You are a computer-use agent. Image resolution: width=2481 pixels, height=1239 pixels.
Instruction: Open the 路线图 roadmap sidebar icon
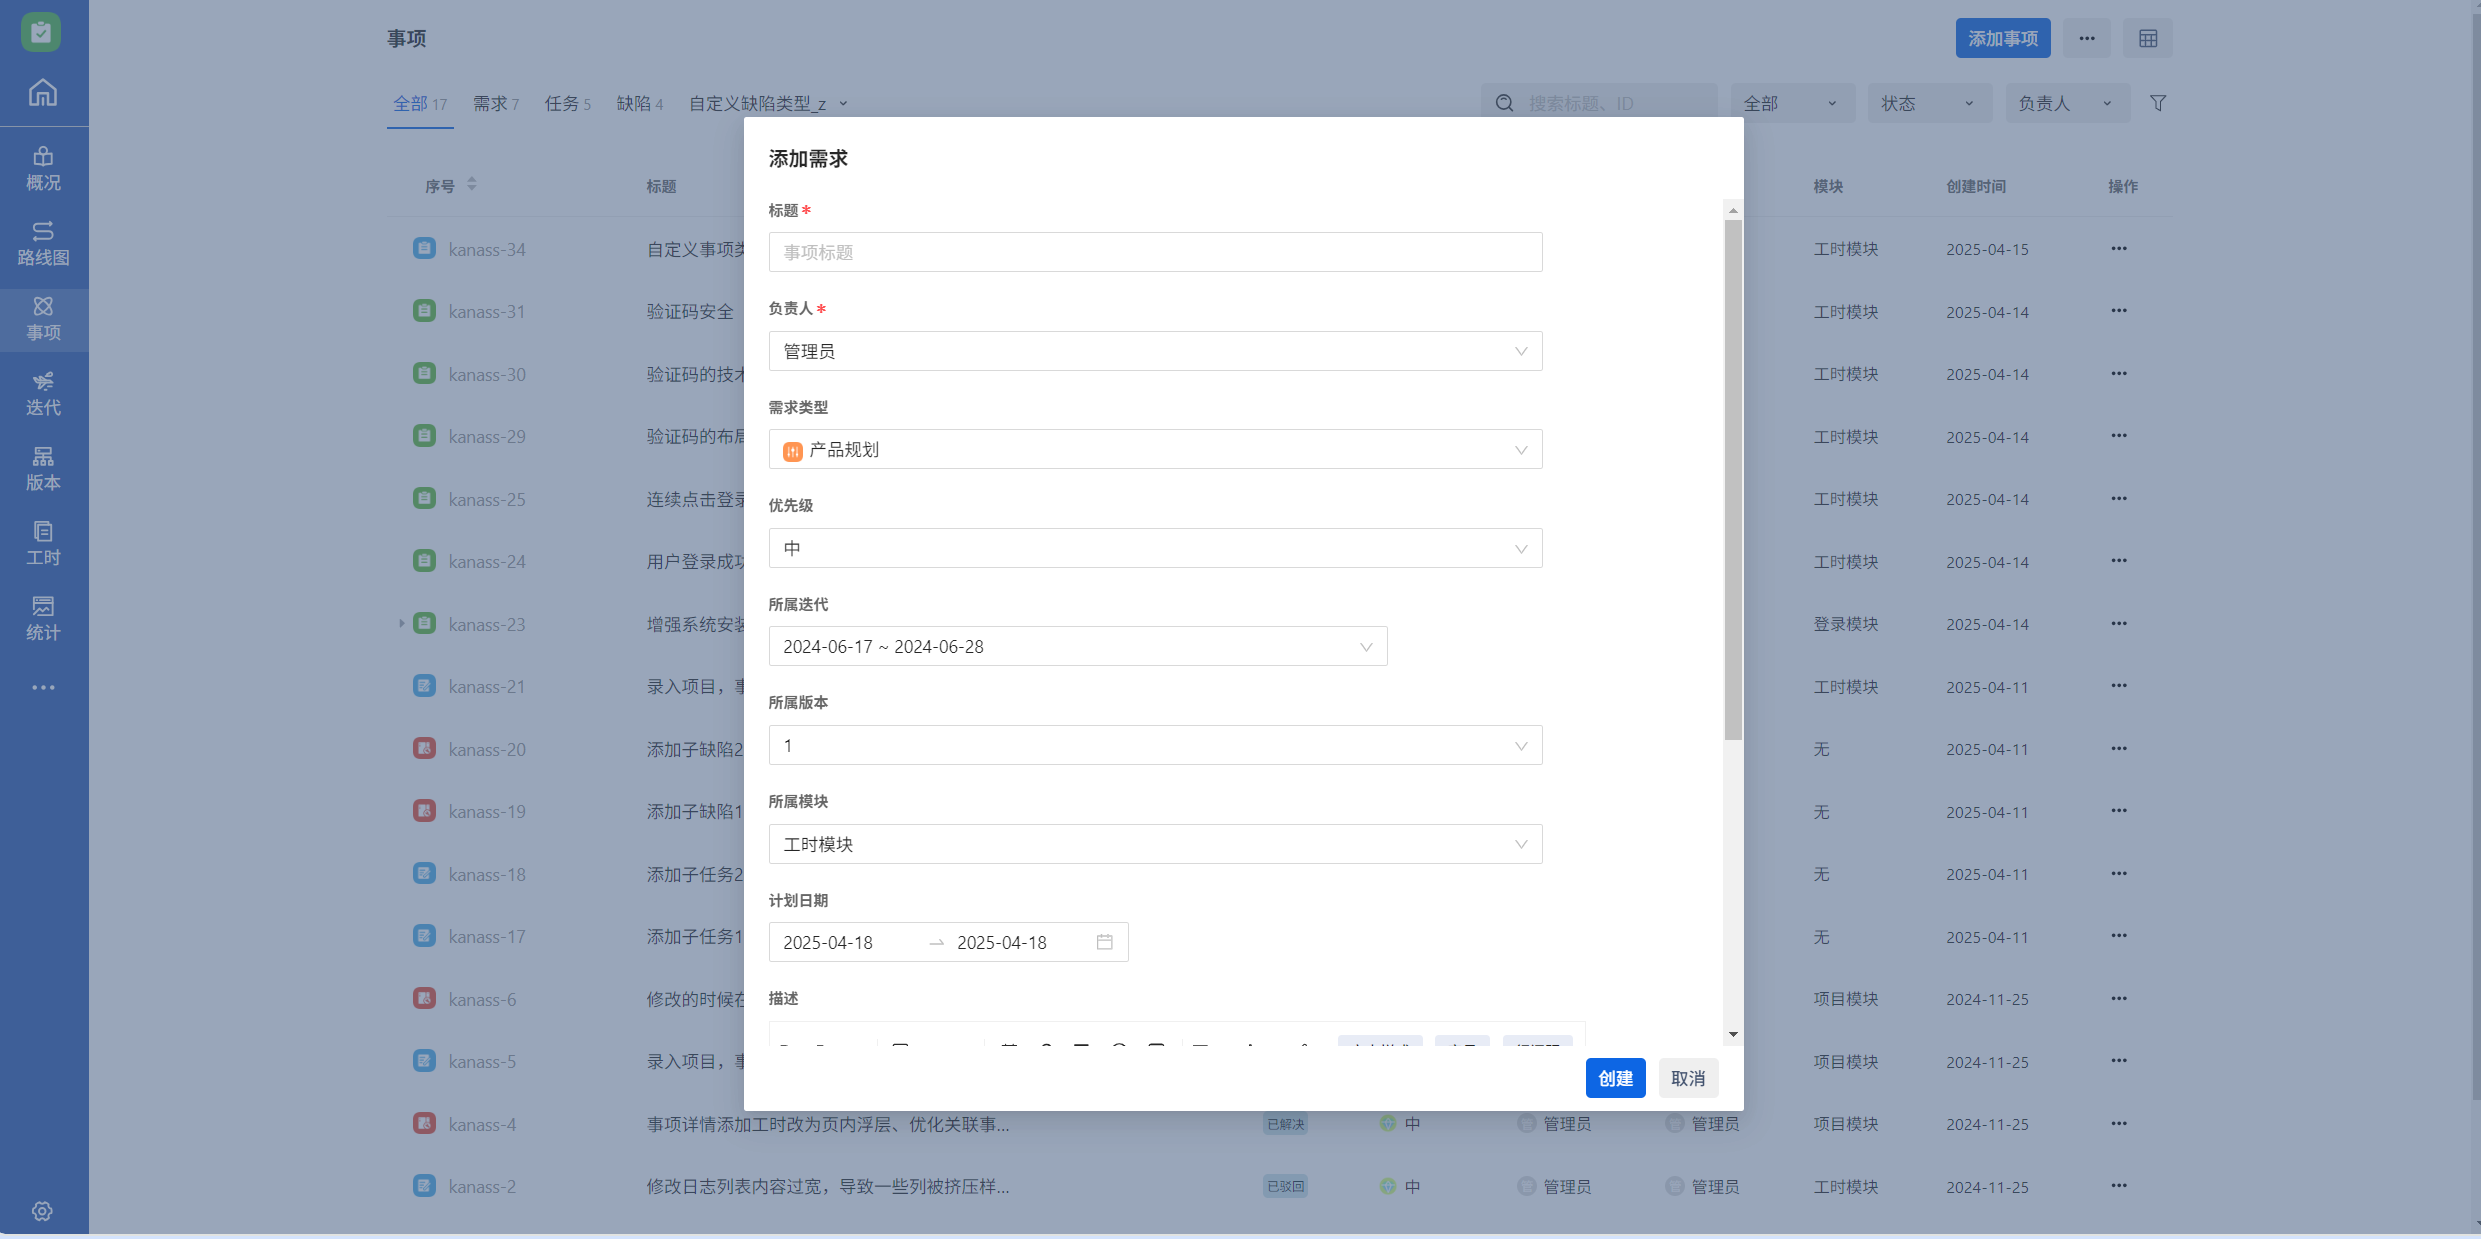[x=43, y=243]
